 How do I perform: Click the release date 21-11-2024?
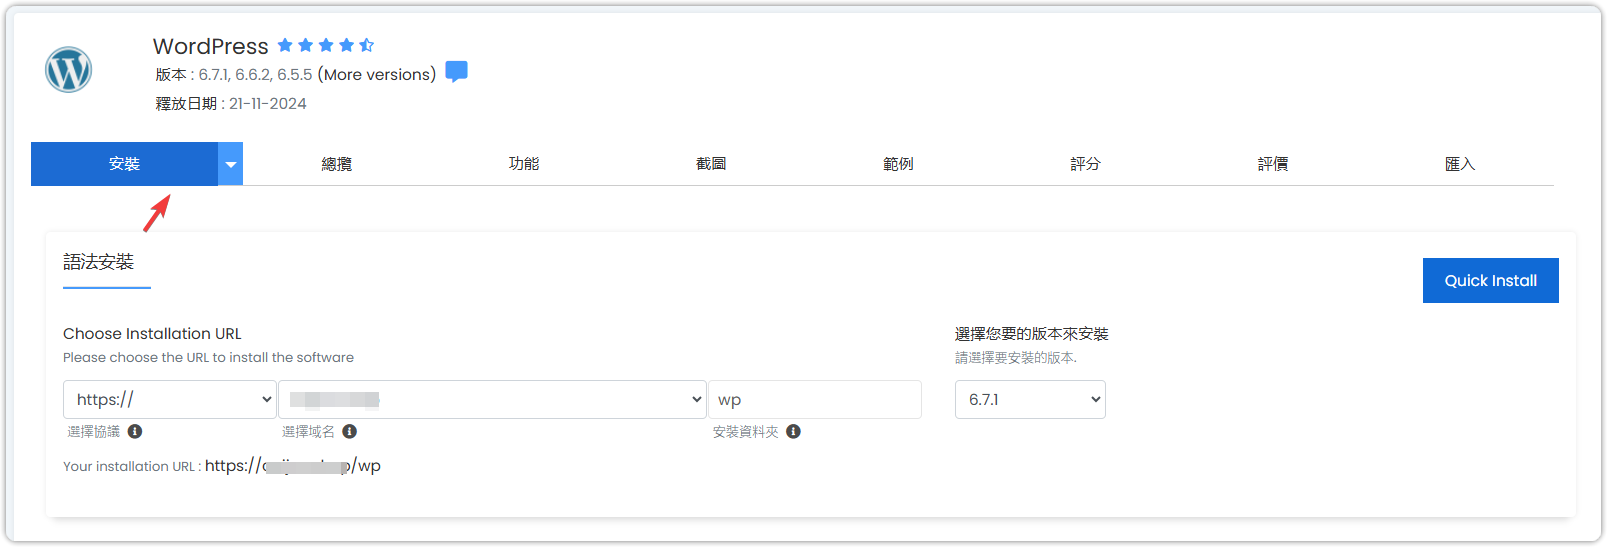(x=268, y=104)
